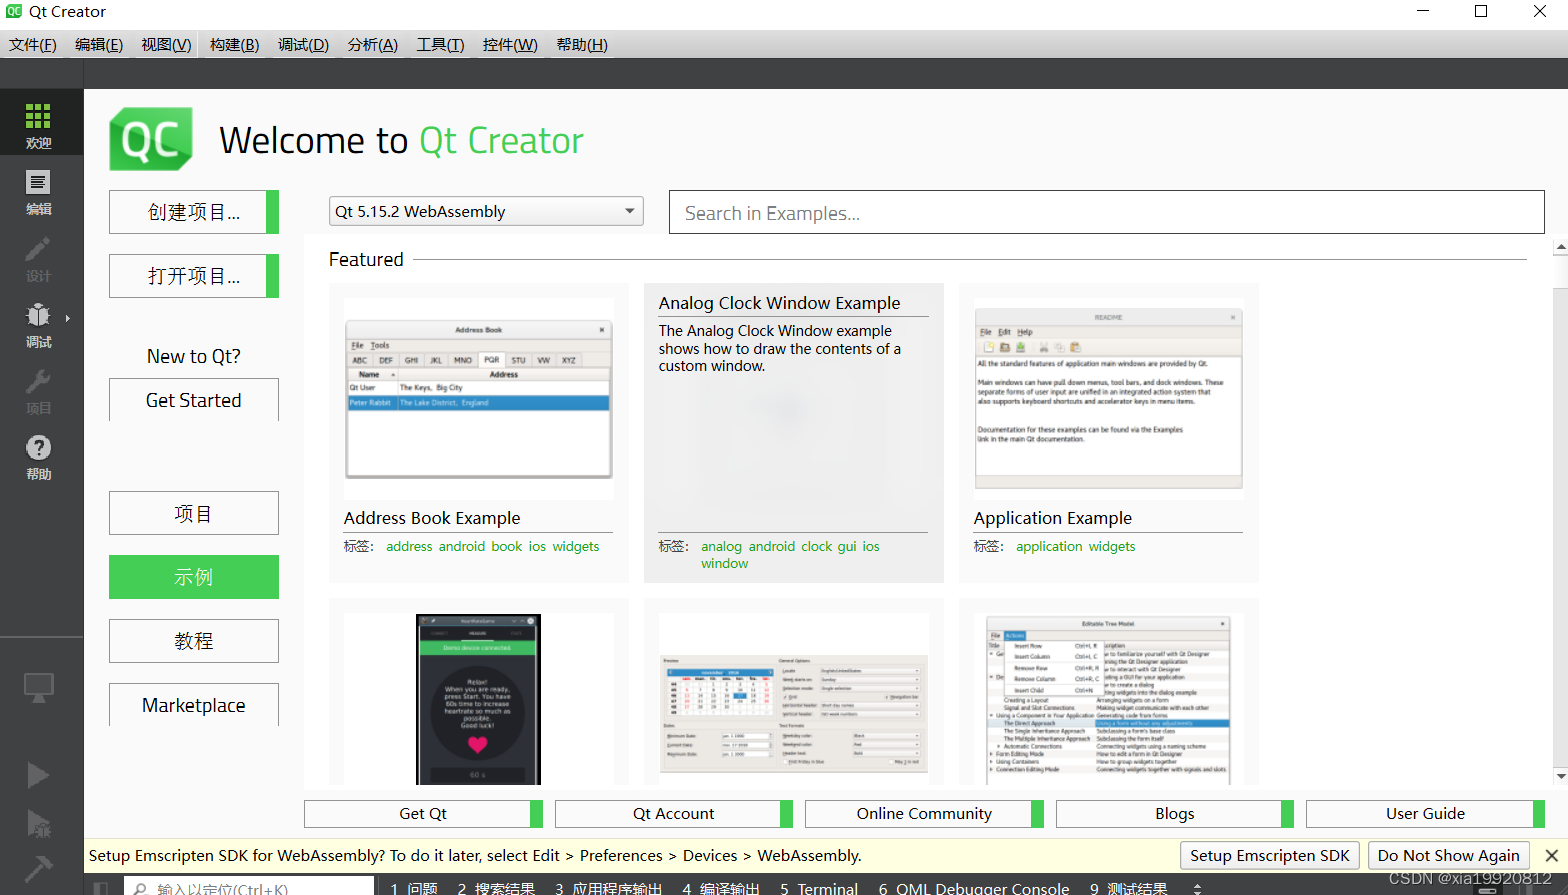
Task: Toggle the left sidebar icon
Action: click(100, 888)
